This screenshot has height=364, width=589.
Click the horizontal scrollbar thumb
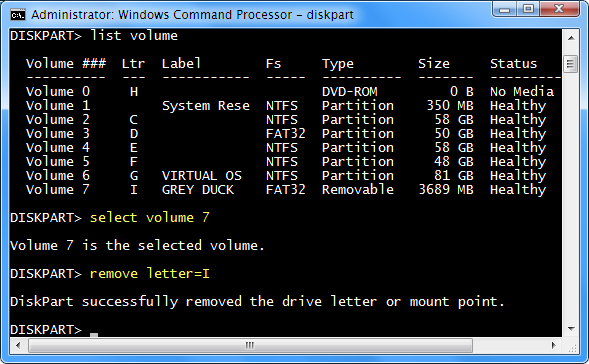251,345
